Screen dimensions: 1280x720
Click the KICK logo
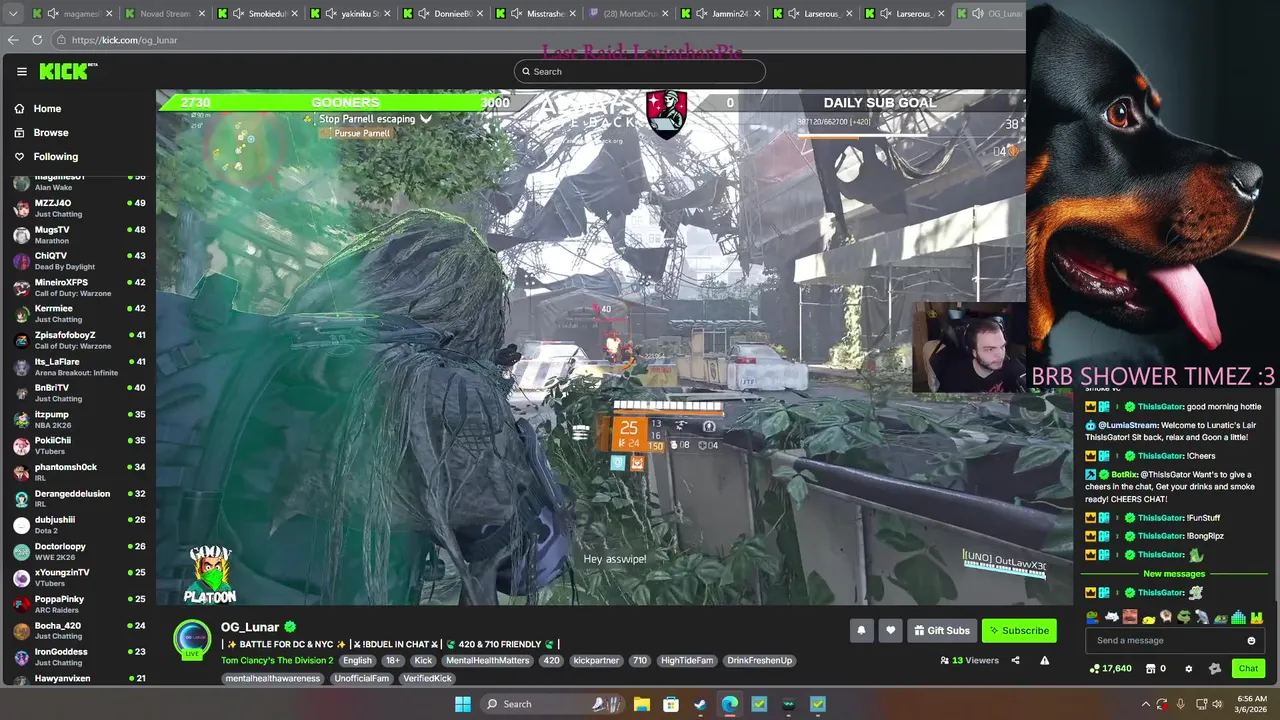click(x=67, y=71)
